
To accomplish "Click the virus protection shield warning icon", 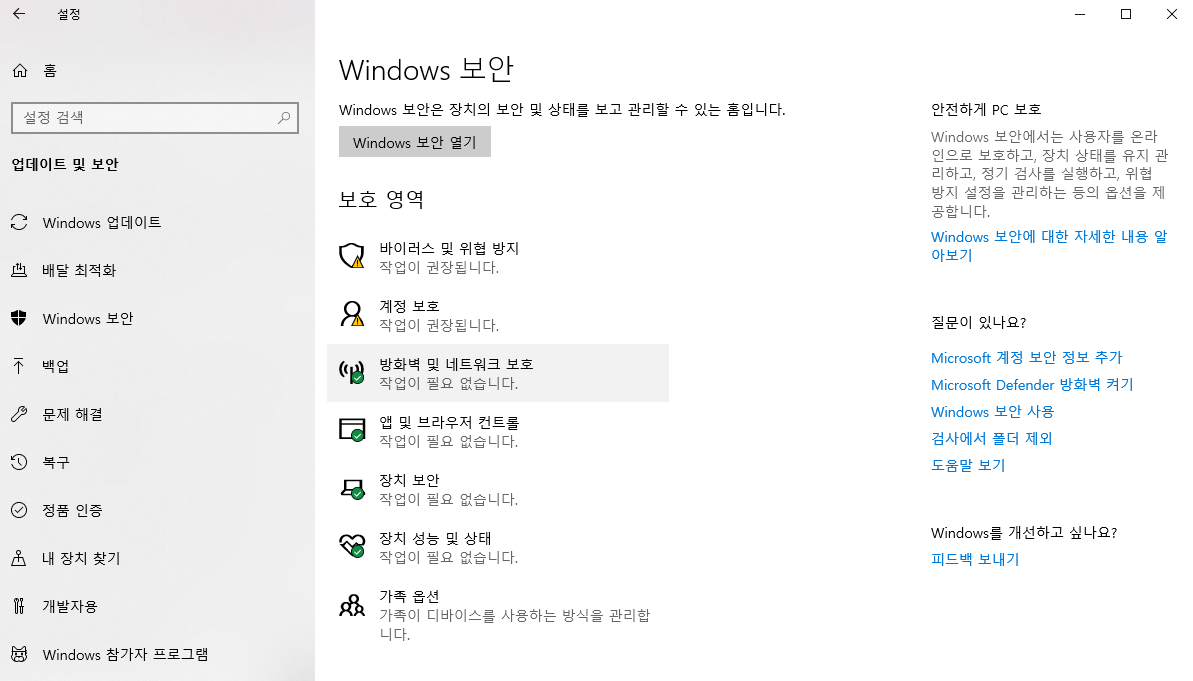I will [352, 256].
